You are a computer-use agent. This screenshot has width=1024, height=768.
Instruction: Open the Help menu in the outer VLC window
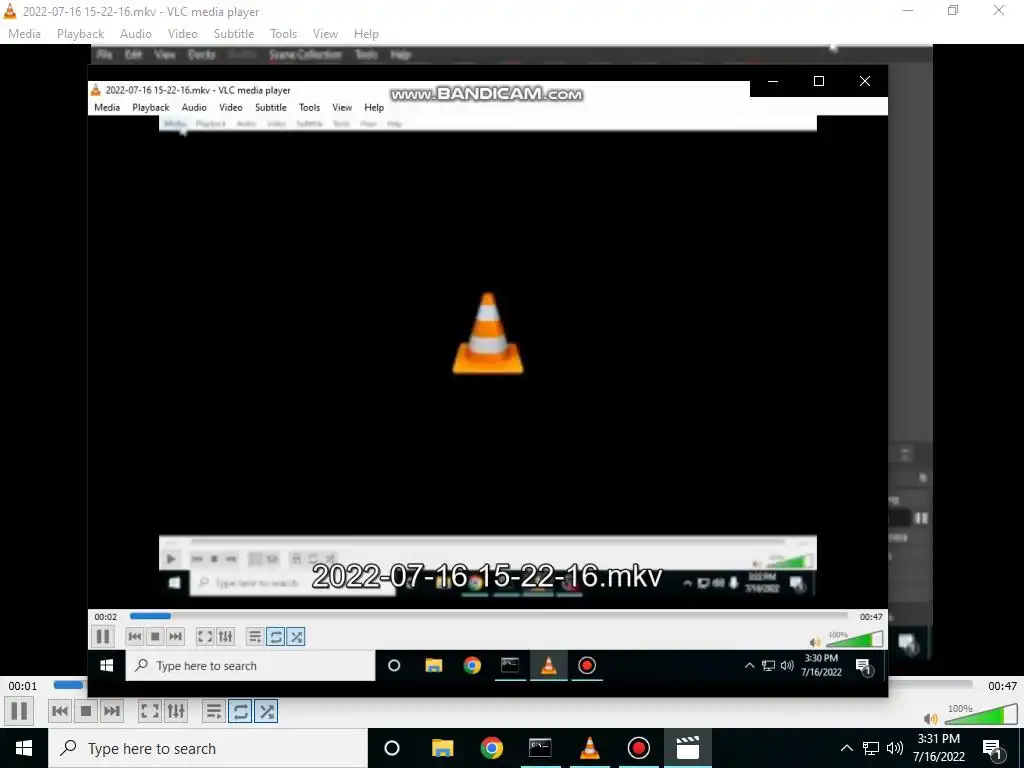pos(366,34)
